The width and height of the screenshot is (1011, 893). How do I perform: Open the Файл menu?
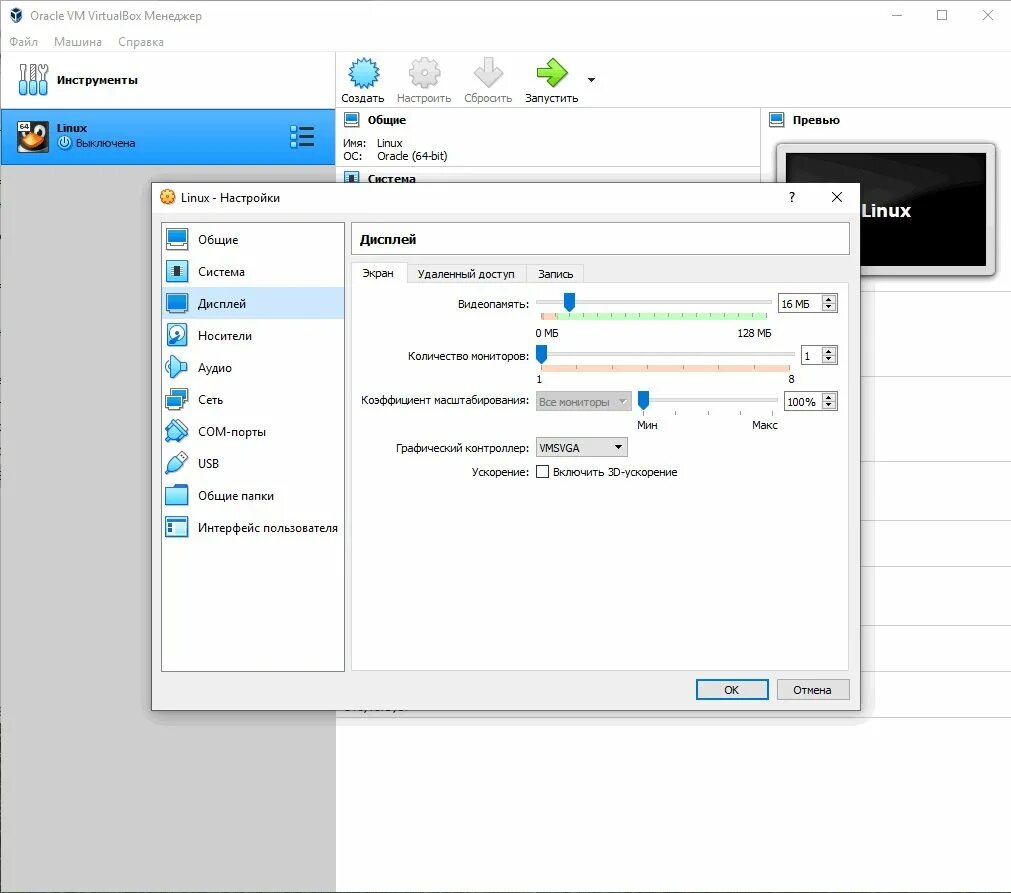click(x=24, y=42)
